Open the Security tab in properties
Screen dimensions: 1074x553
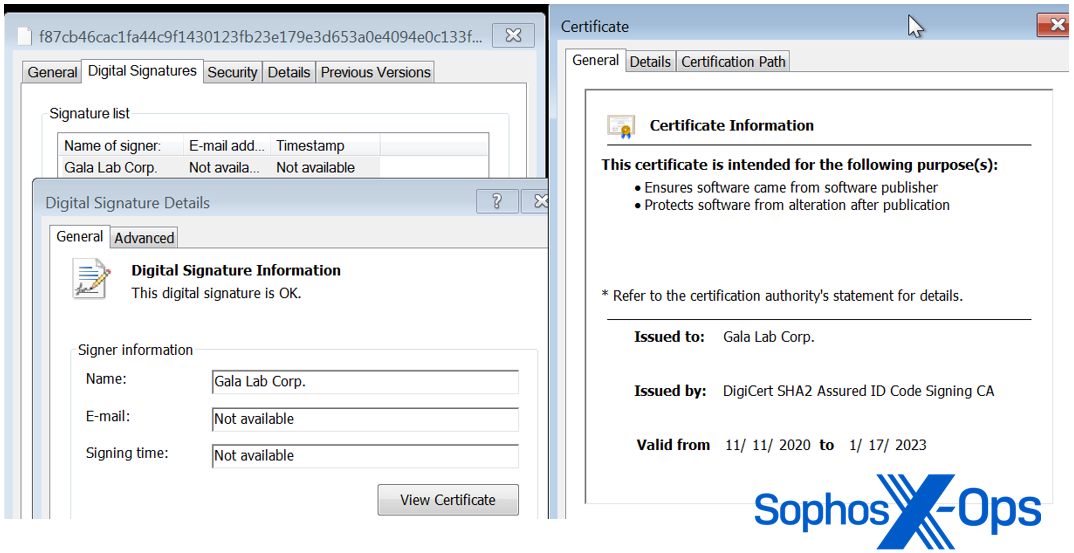pos(232,72)
